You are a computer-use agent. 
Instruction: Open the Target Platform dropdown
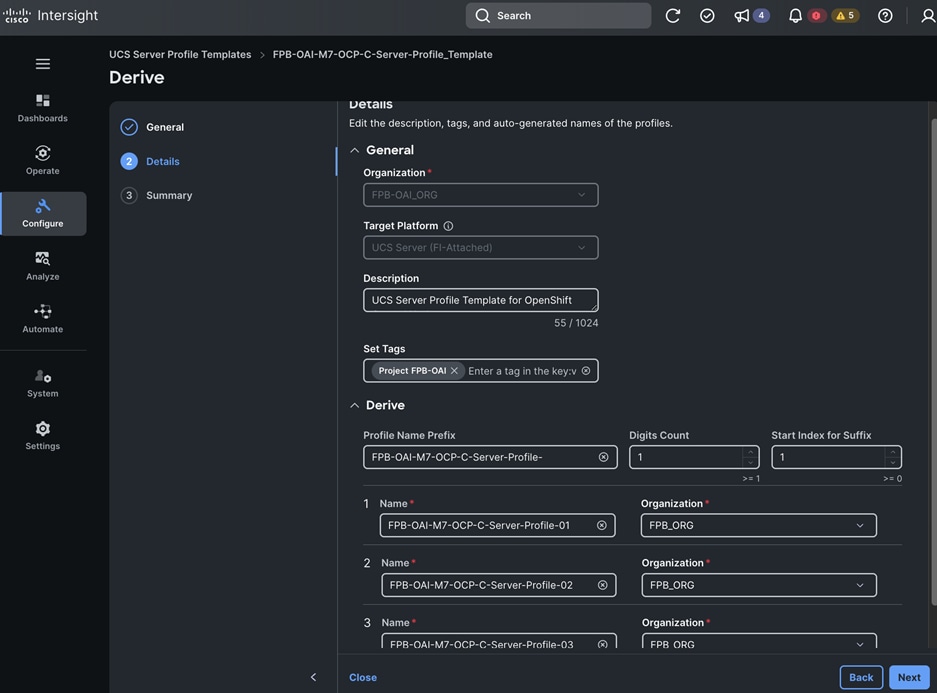(x=480, y=247)
